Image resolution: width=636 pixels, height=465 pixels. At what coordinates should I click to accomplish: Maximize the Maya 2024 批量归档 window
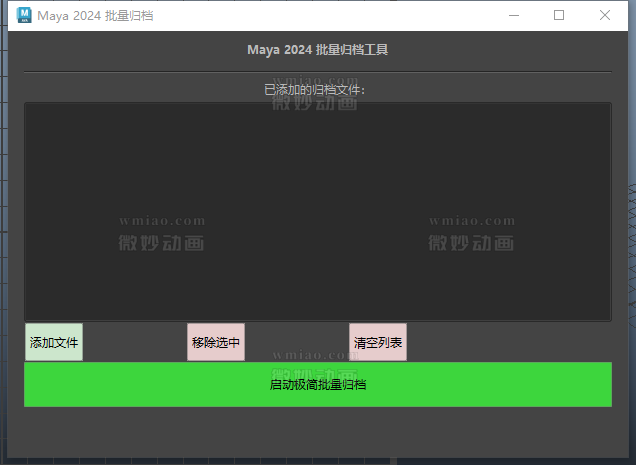coord(559,15)
